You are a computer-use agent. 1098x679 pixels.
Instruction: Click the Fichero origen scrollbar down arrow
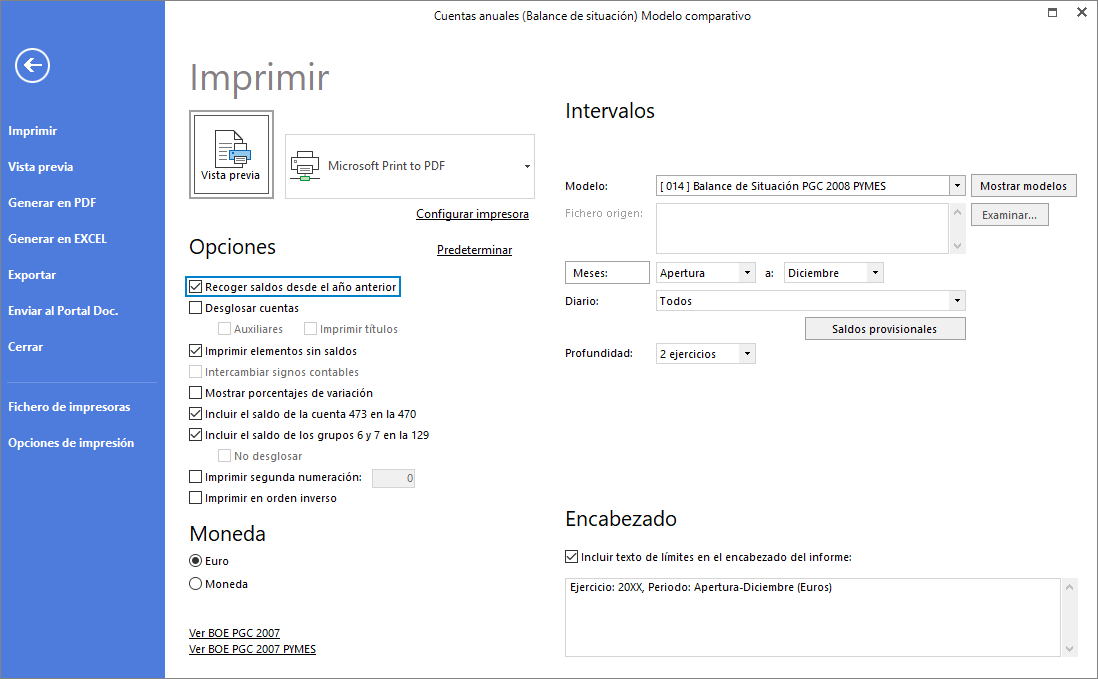click(x=957, y=246)
